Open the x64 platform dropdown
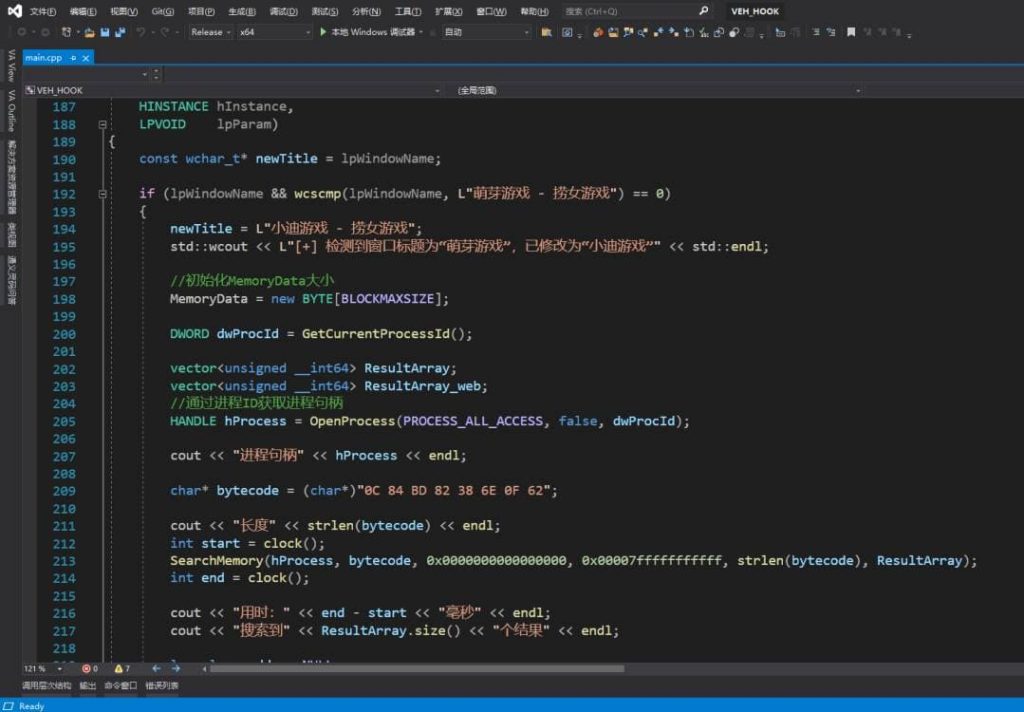This screenshot has height=712, width=1024. pos(307,32)
